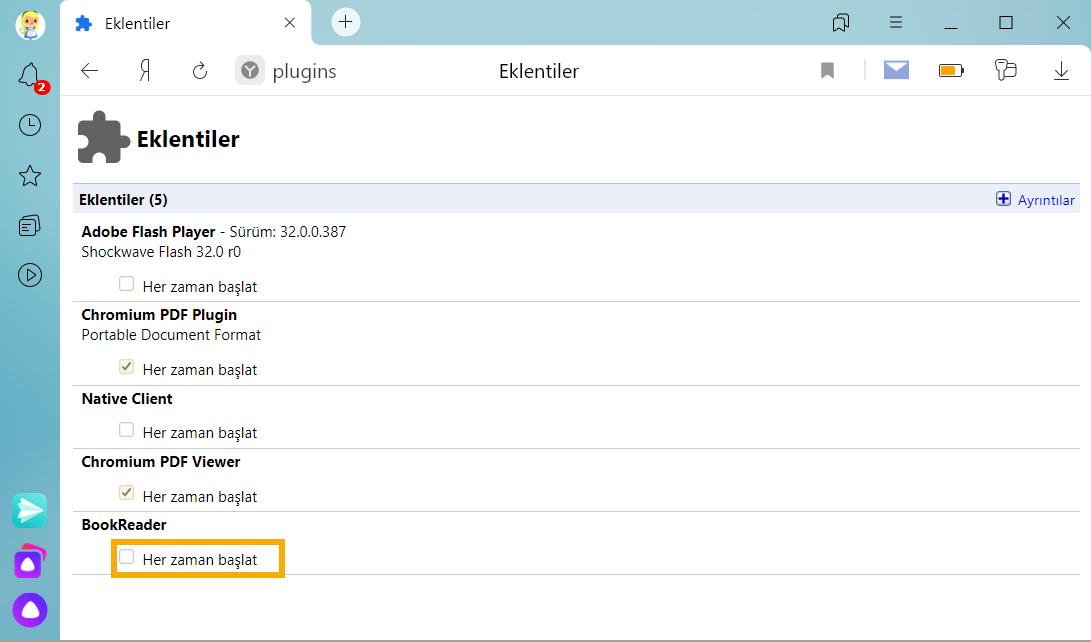The image size is (1091, 642).
Task: Open the mail envelope icon
Action: pyautogui.click(x=896, y=70)
